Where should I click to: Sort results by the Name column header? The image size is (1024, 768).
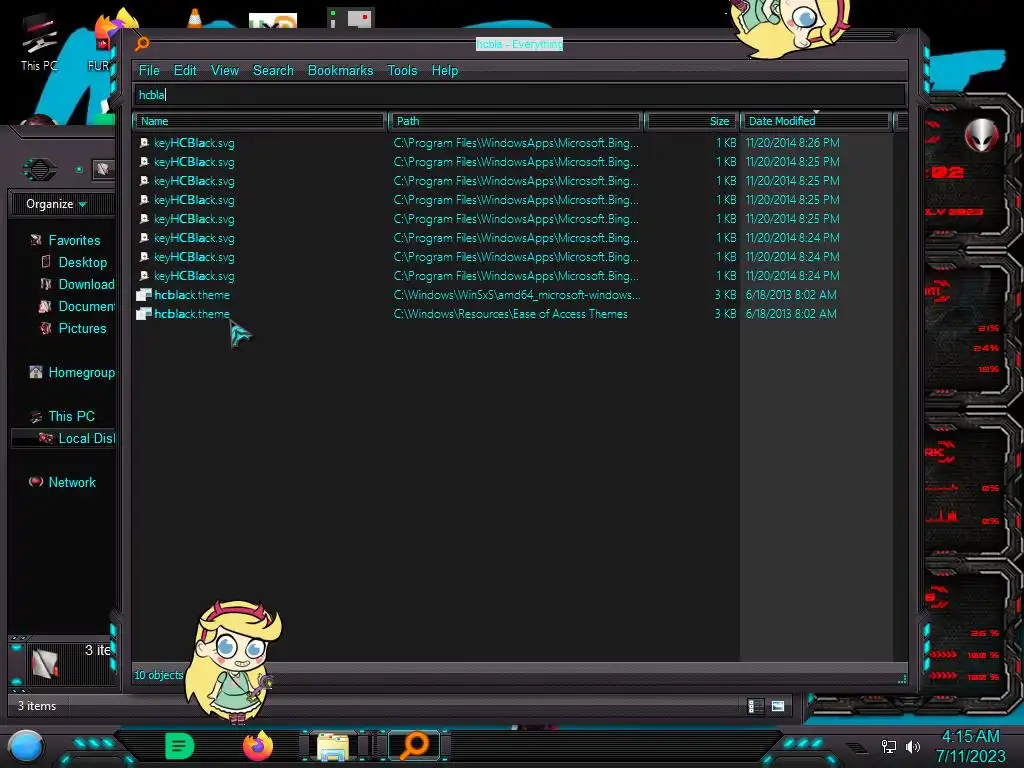[259, 121]
